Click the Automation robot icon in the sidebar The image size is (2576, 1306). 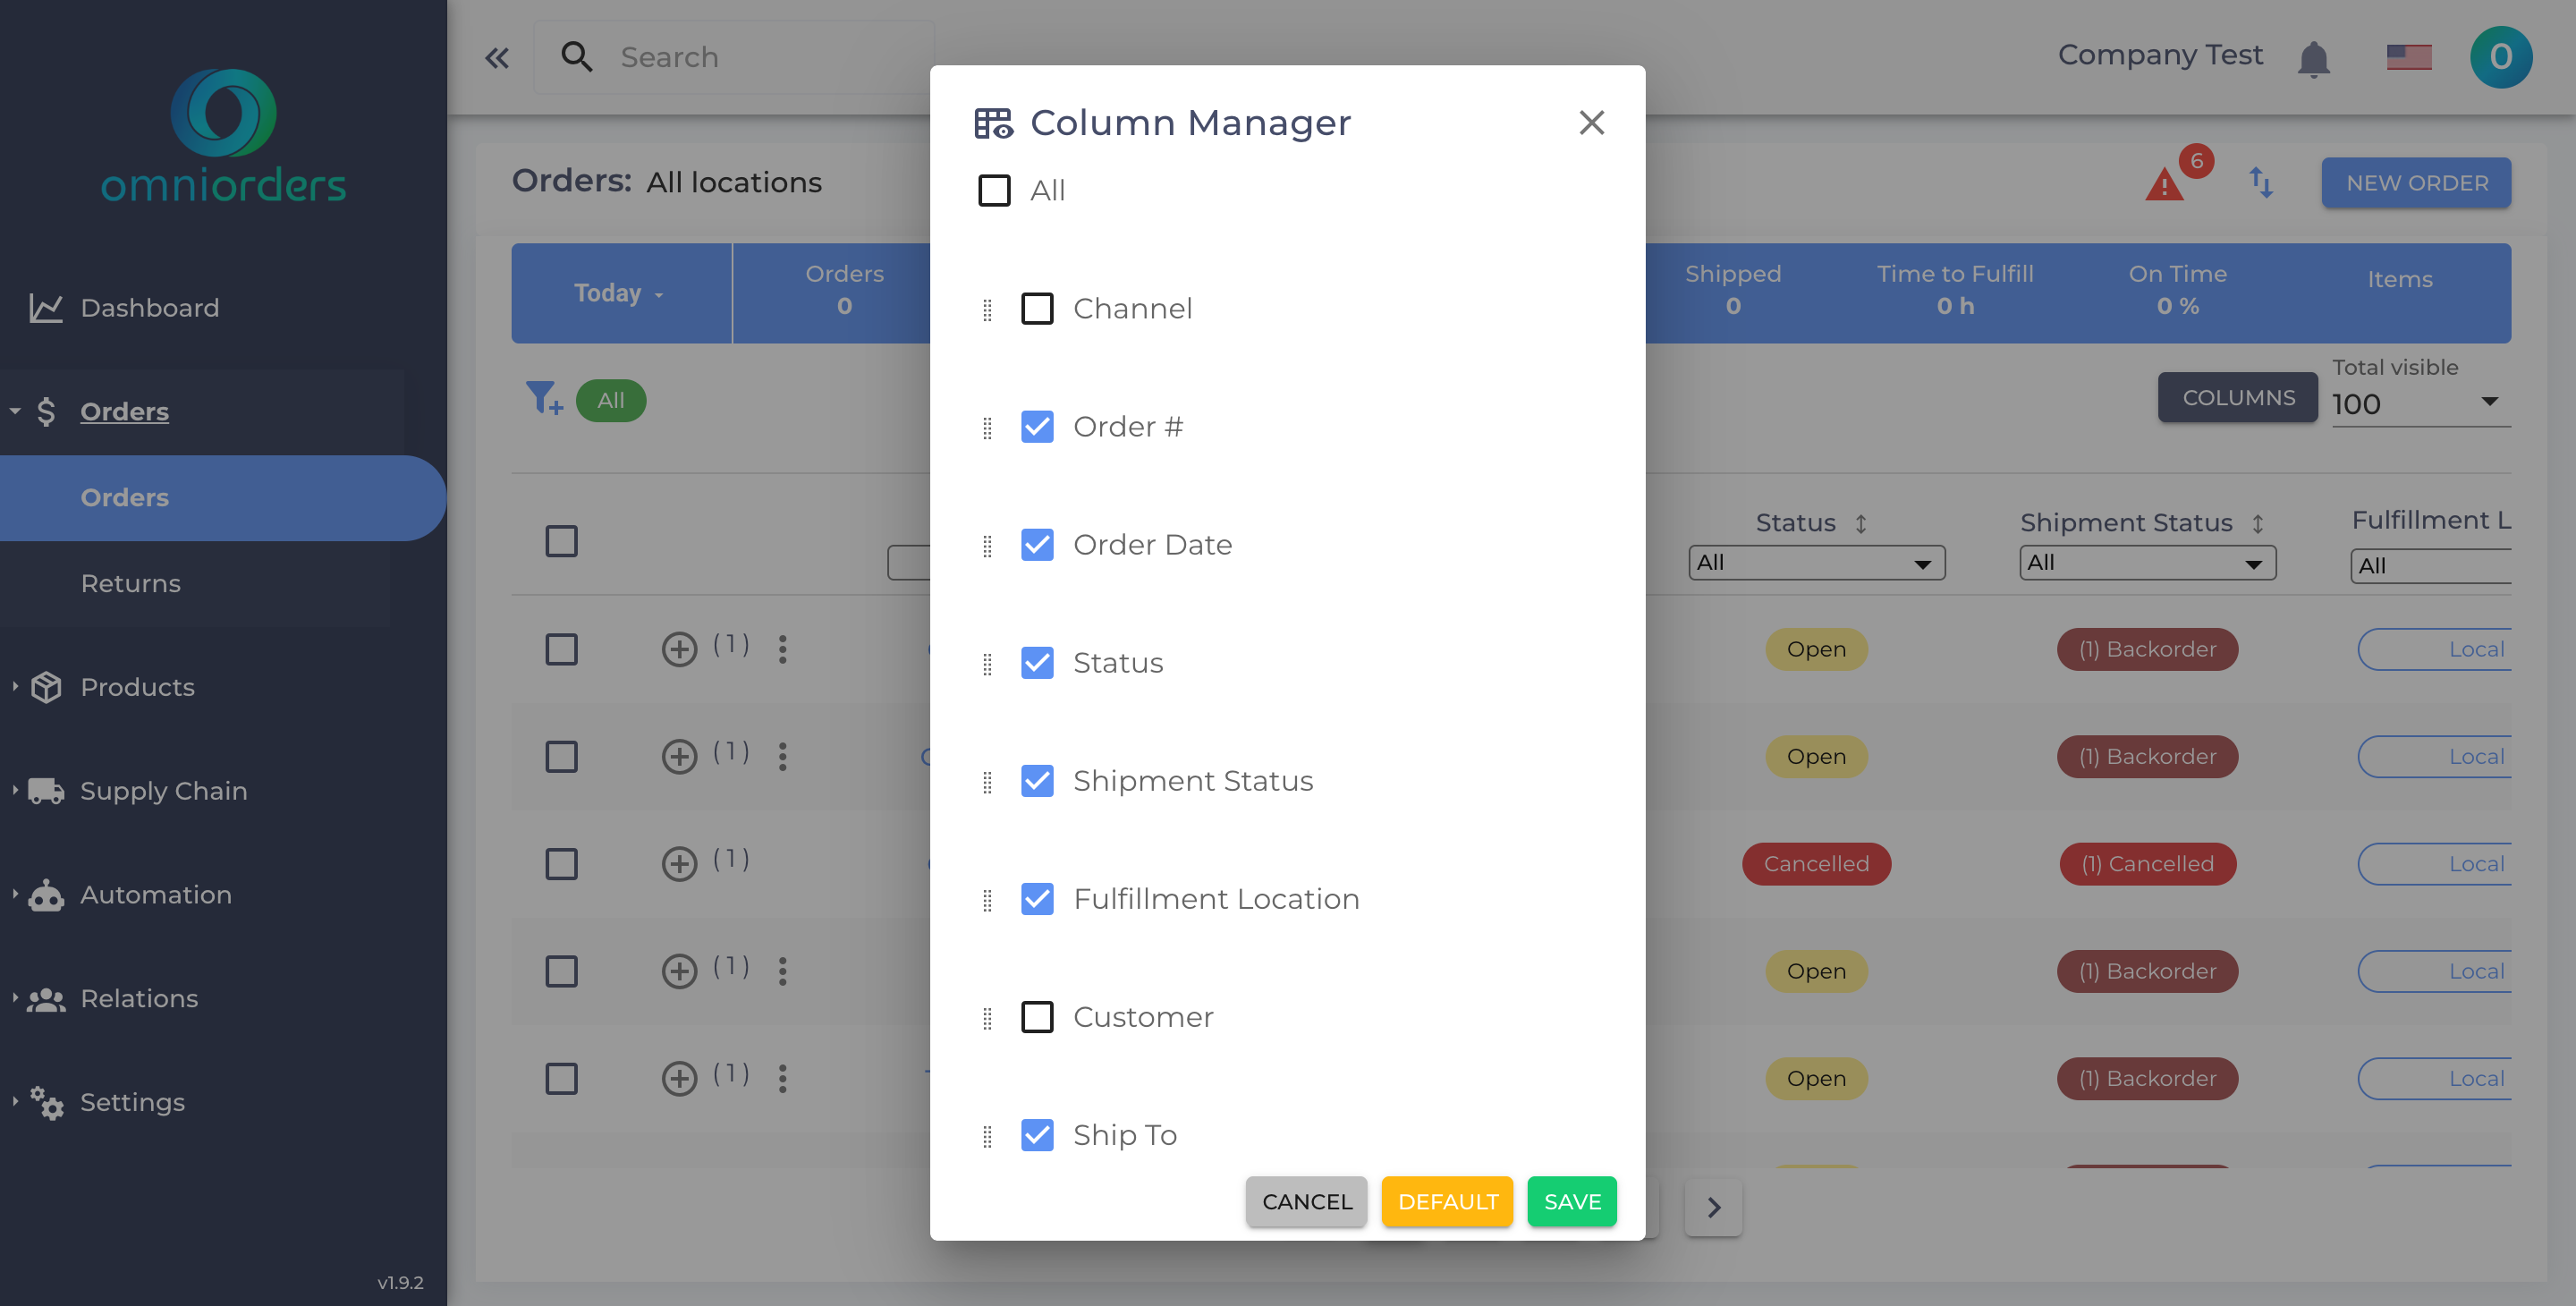tap(47, 894)
